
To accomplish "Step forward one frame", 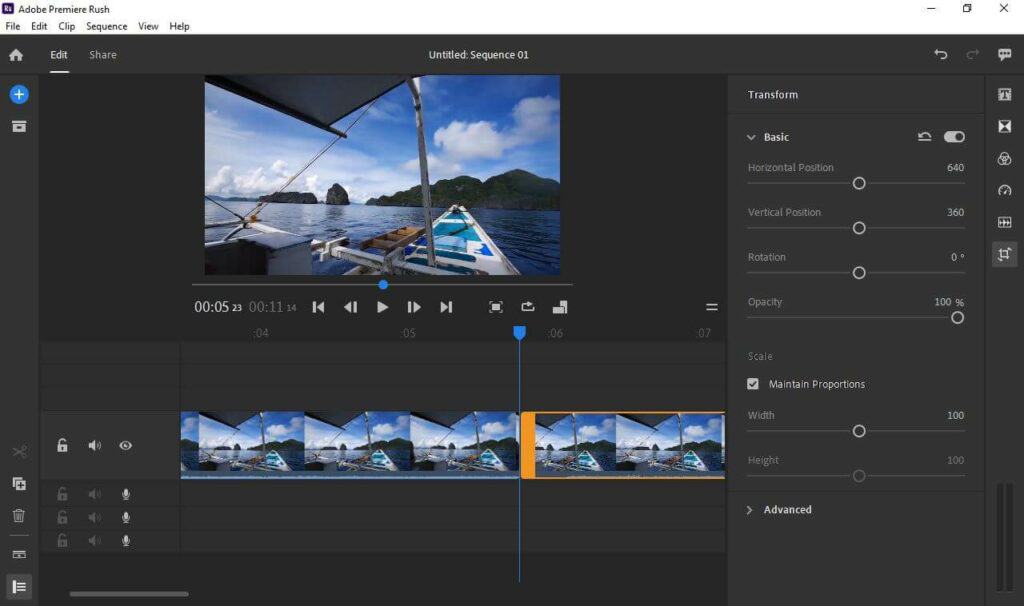I will [414, 307].
